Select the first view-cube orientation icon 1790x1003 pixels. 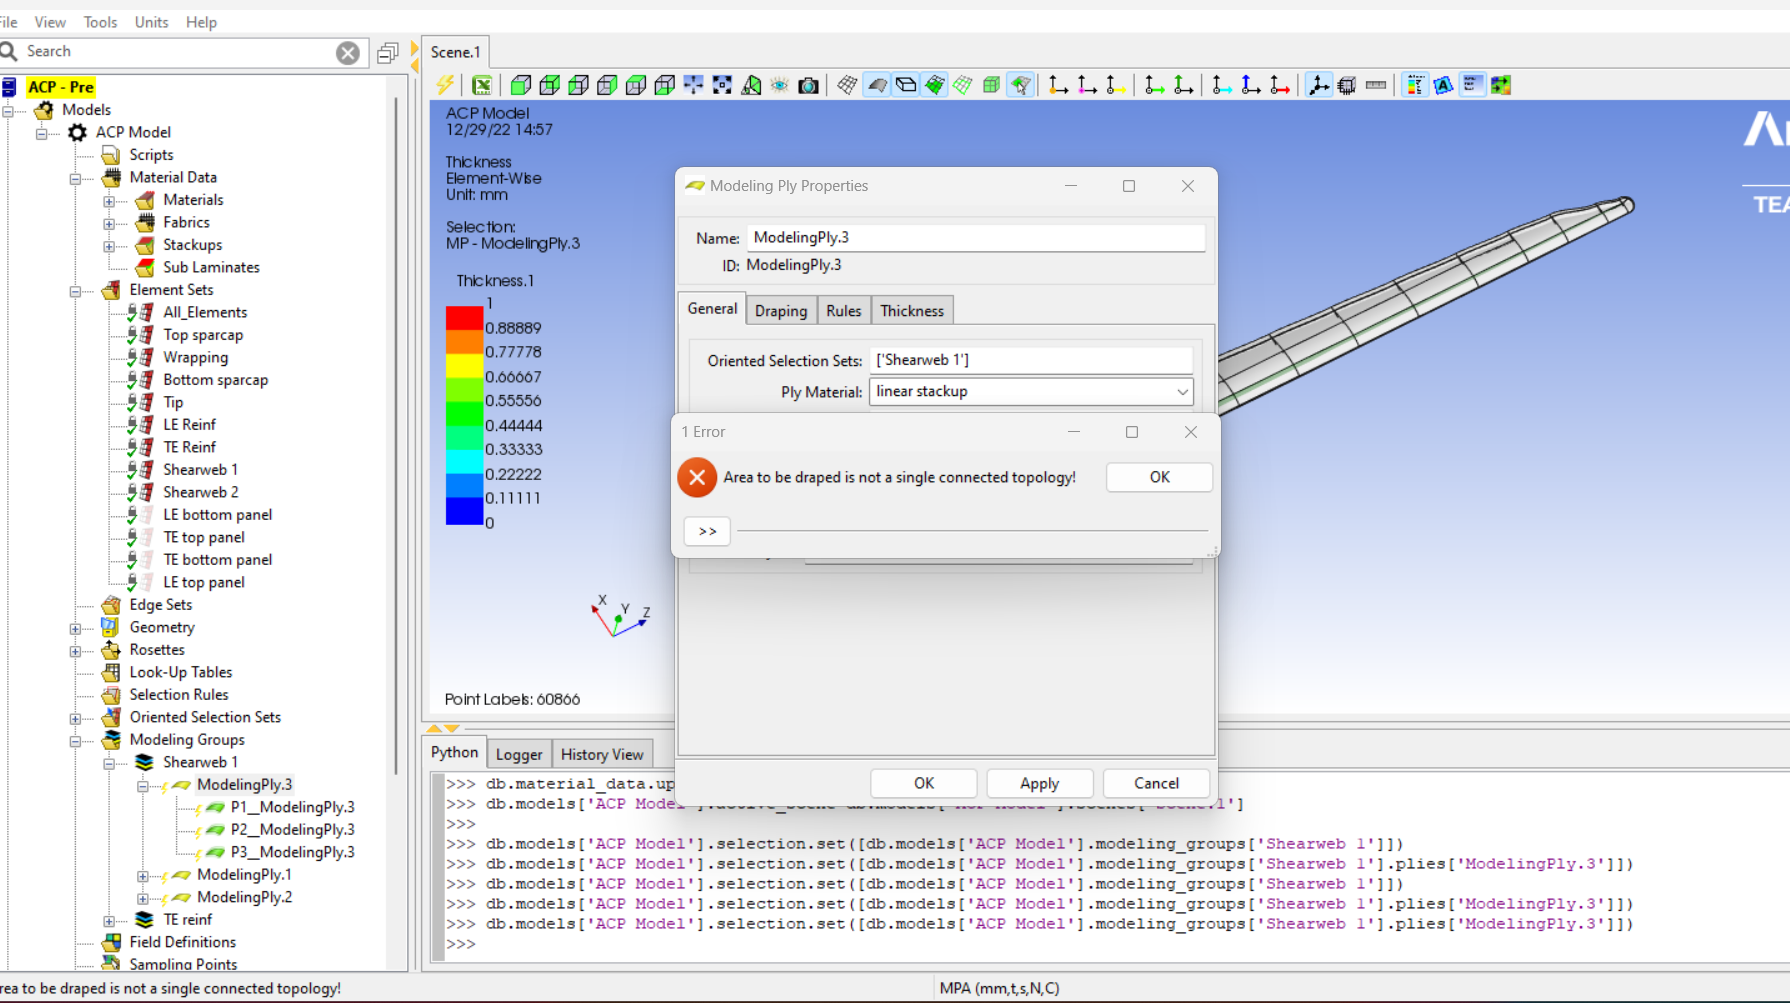[x=520, y=85]
